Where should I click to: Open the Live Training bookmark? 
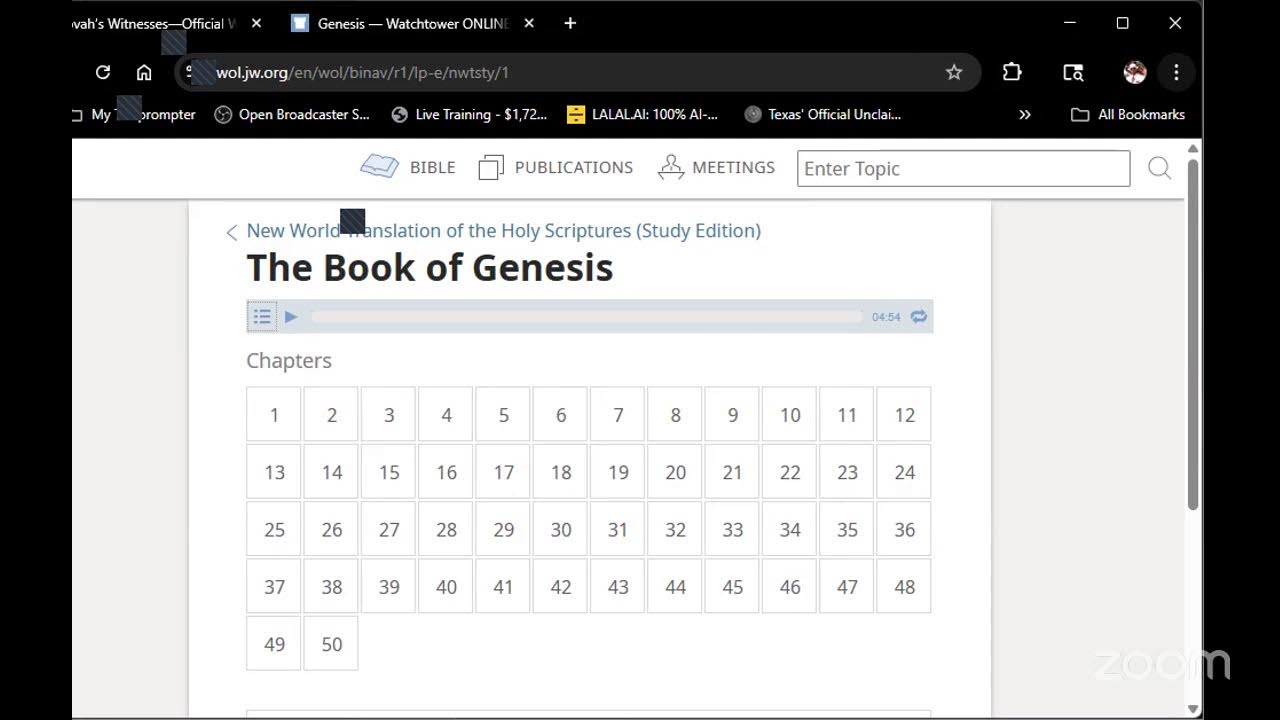(469, 115)
